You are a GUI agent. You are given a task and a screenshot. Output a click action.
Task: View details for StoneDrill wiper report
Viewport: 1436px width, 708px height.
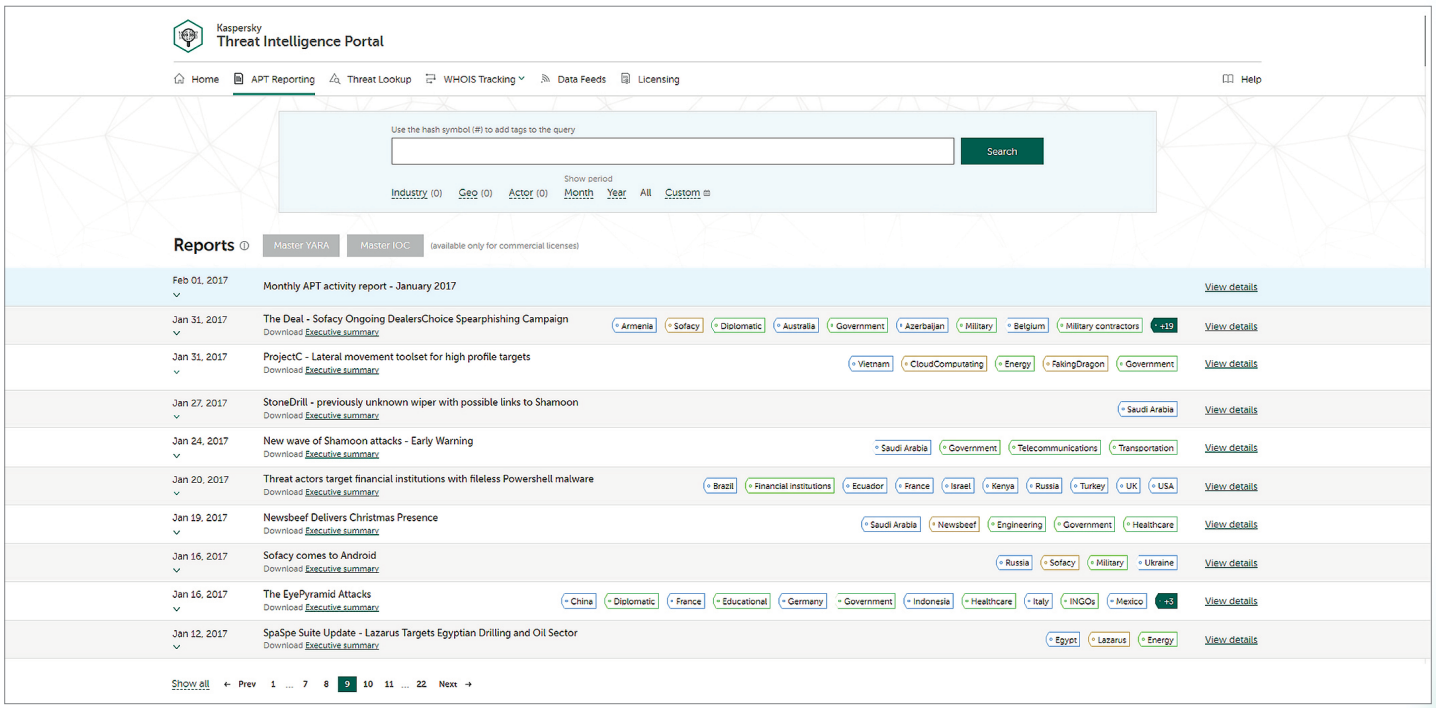point(1231,410)
